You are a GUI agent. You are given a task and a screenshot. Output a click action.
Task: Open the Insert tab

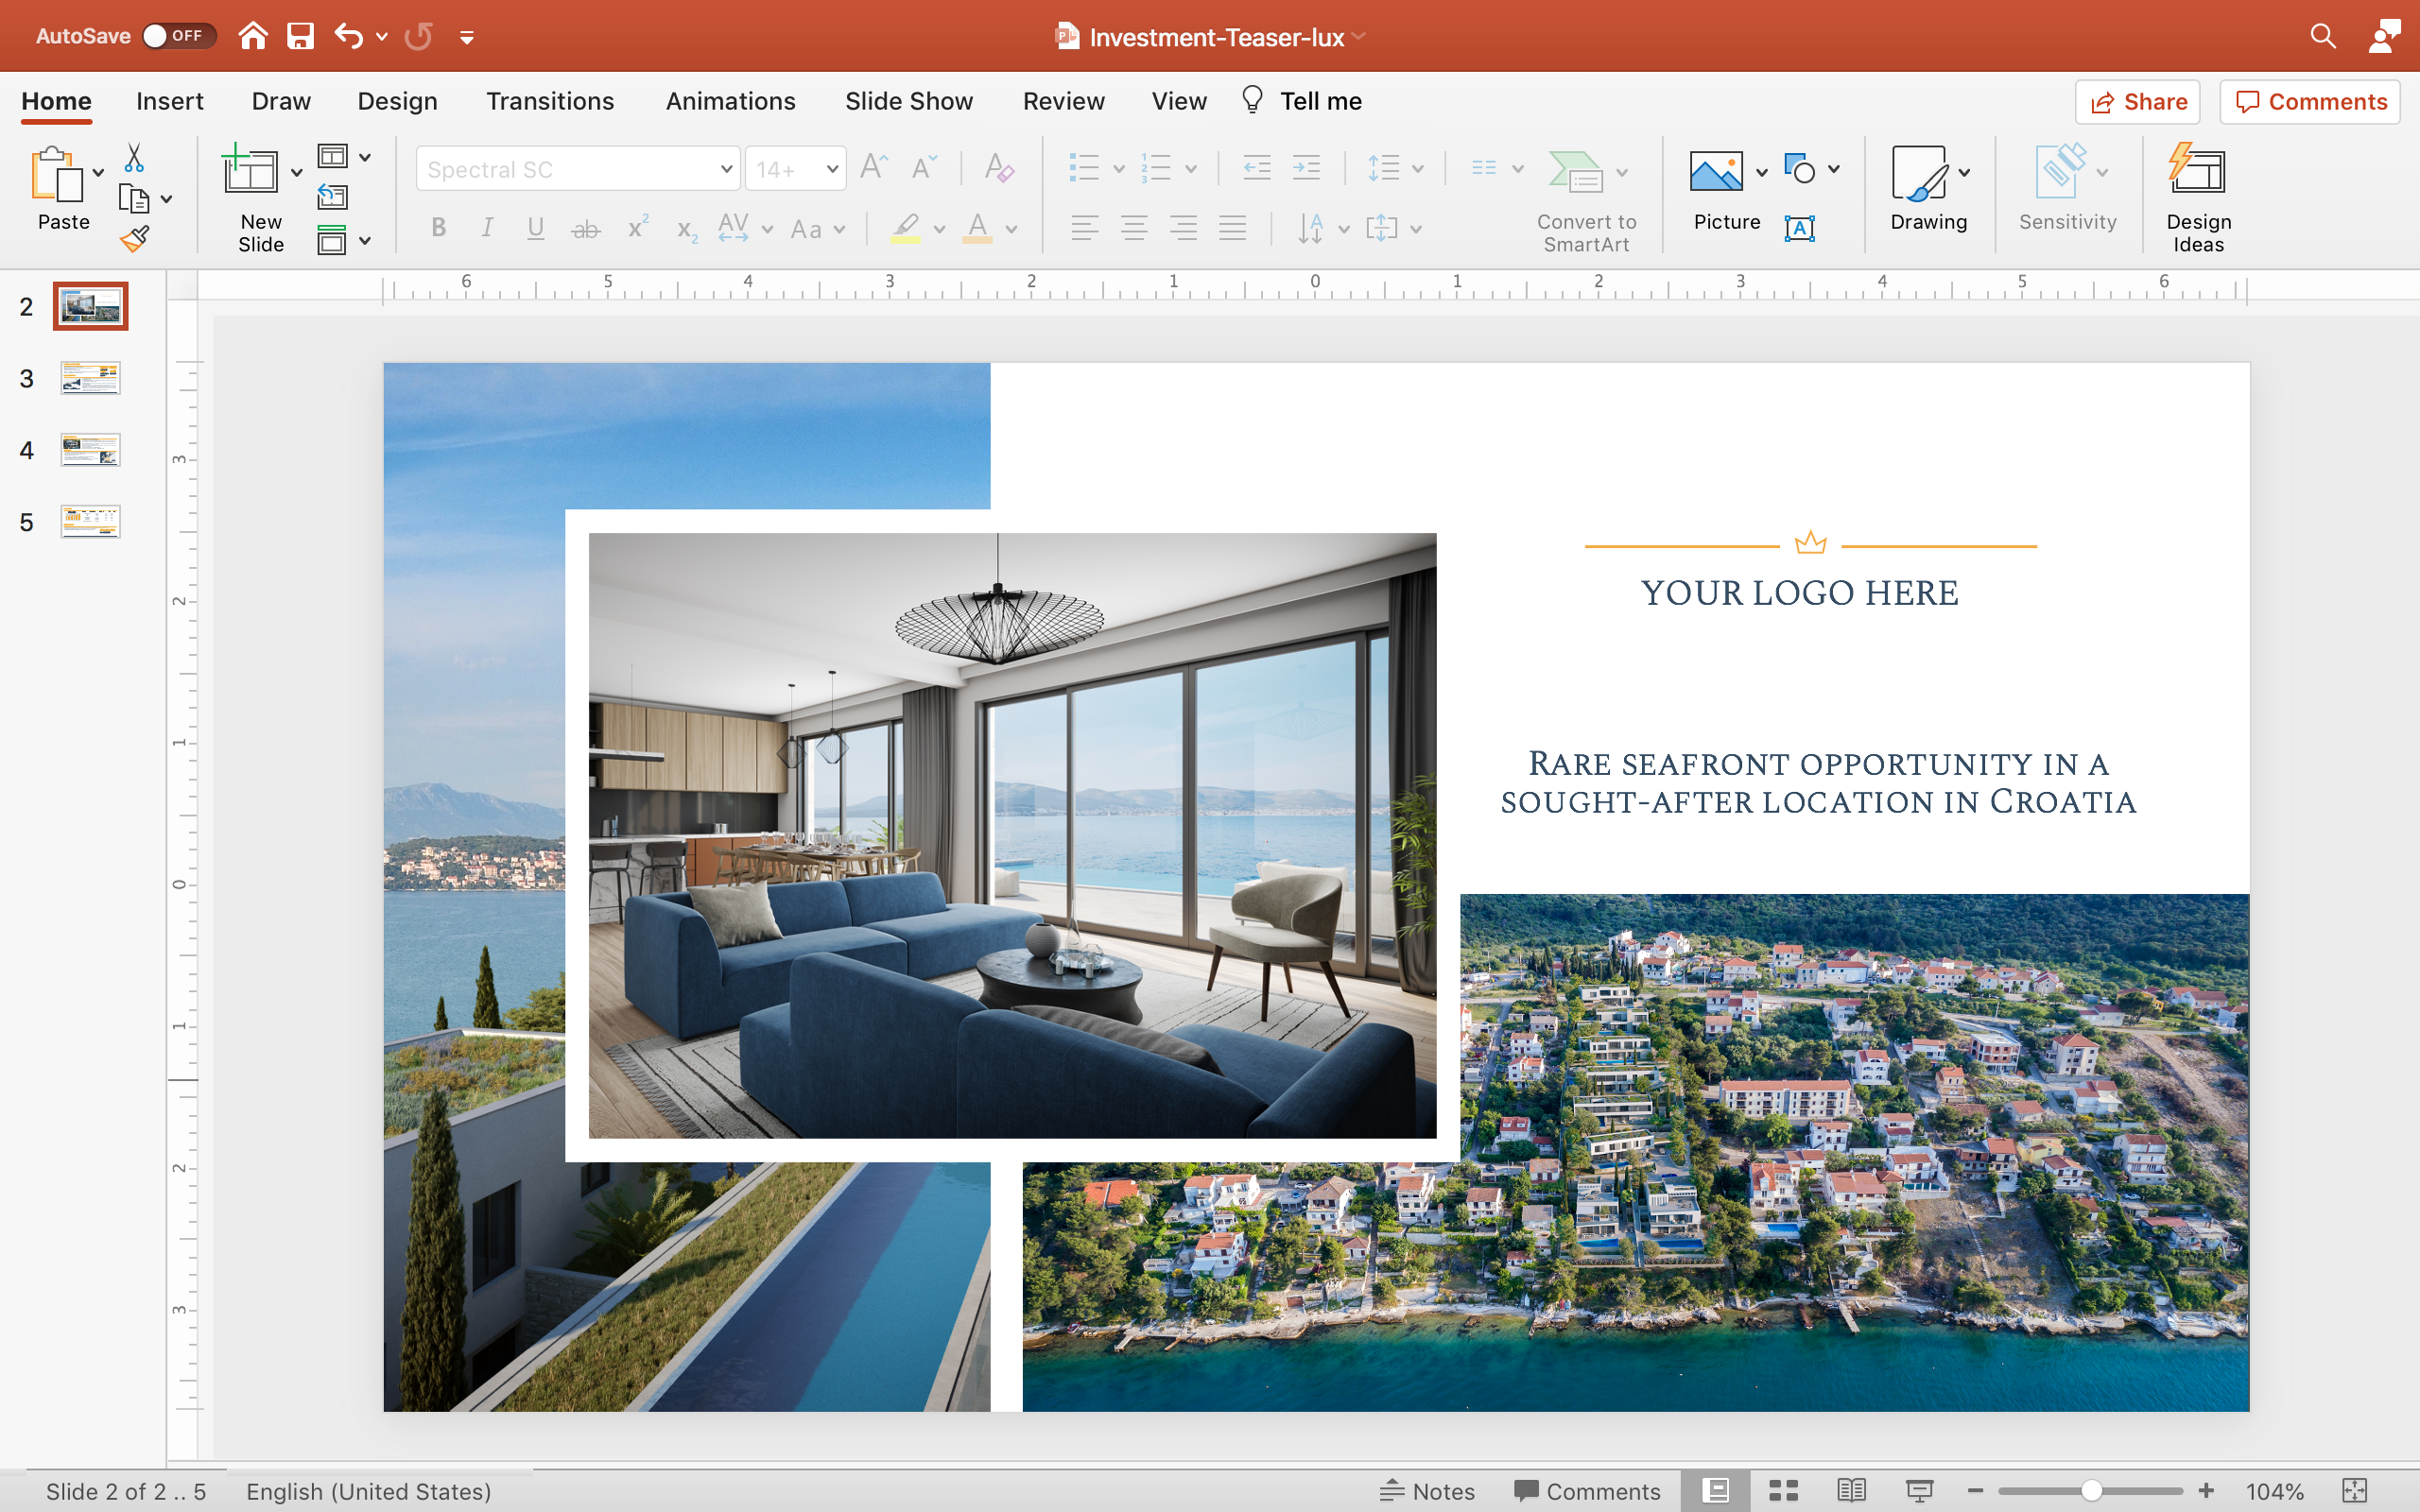169,101
